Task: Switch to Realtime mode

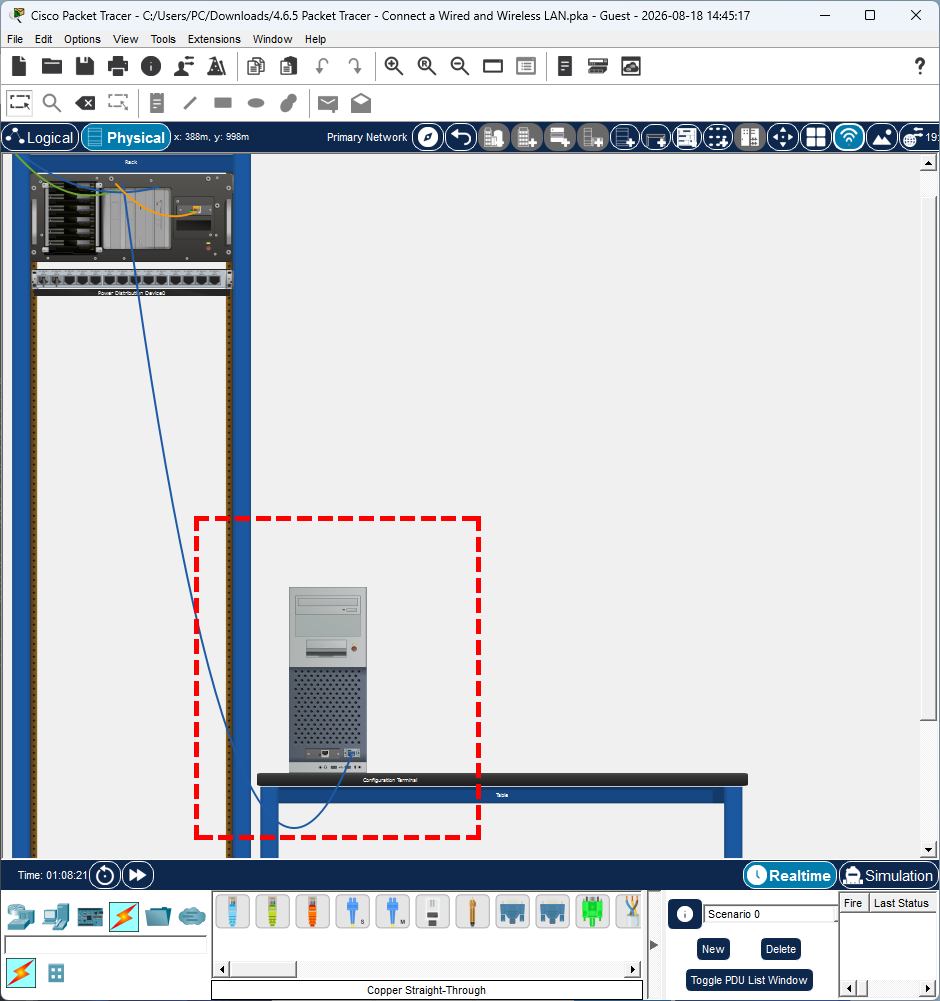Action: [790, 875]
